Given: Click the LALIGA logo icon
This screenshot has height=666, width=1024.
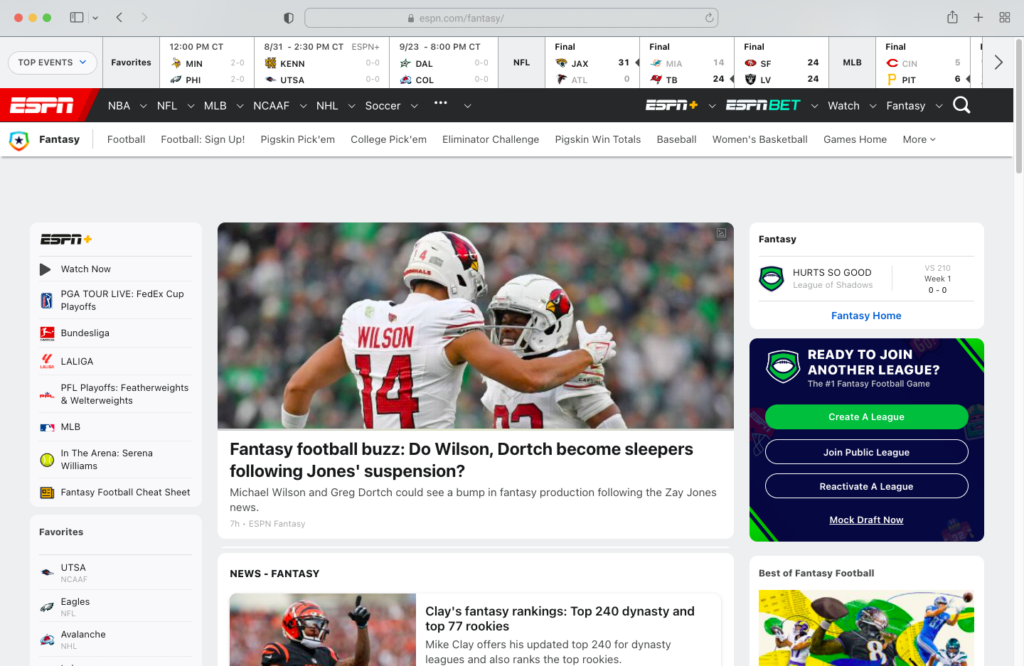Looking at the screenshot, I should click(47, 361).
